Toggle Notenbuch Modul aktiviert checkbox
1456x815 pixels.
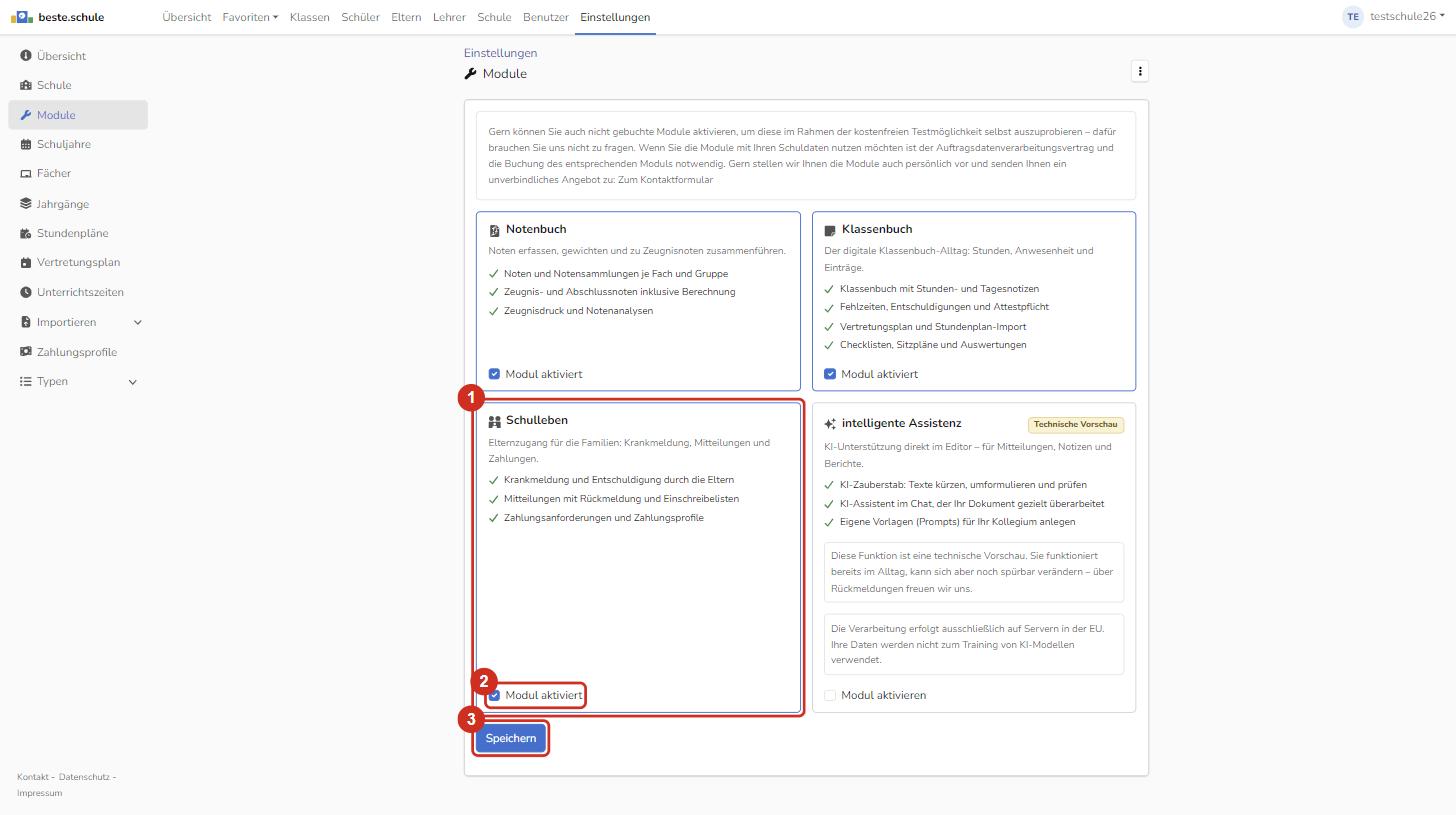point(494,374)
